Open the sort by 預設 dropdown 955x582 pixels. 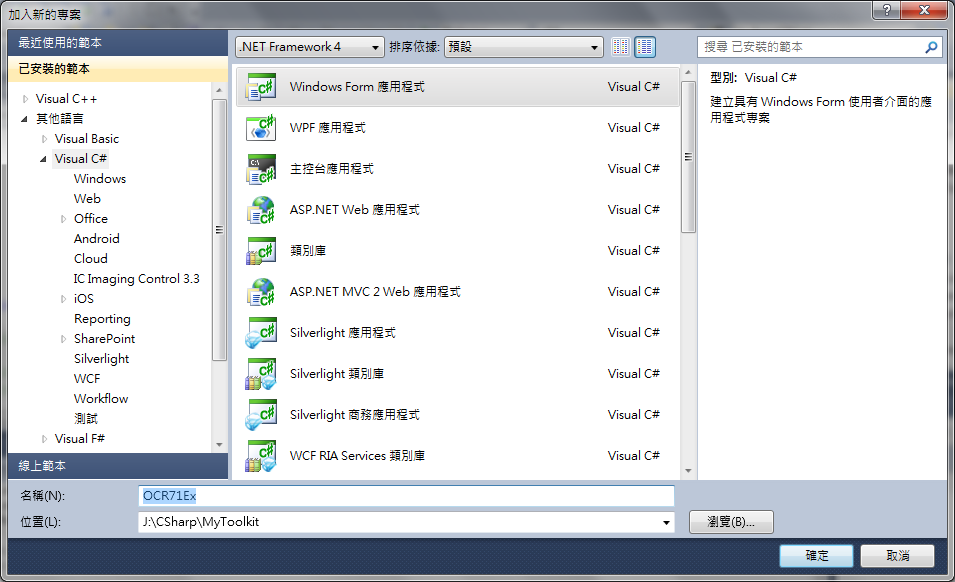524,47
